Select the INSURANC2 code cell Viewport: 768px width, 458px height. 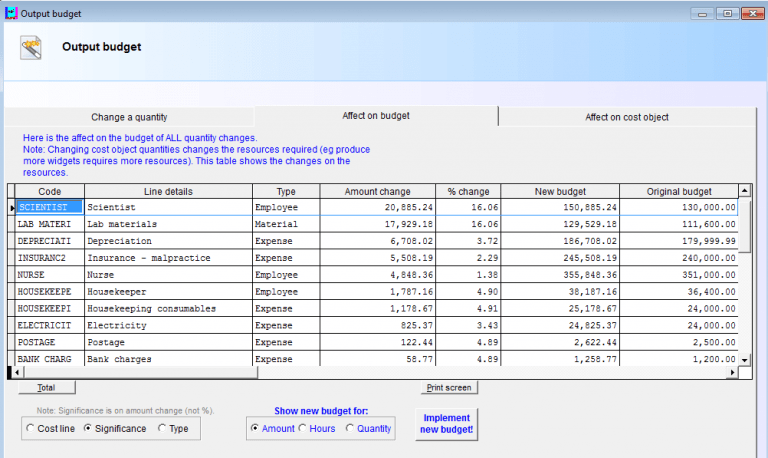[x=49, y=258]
